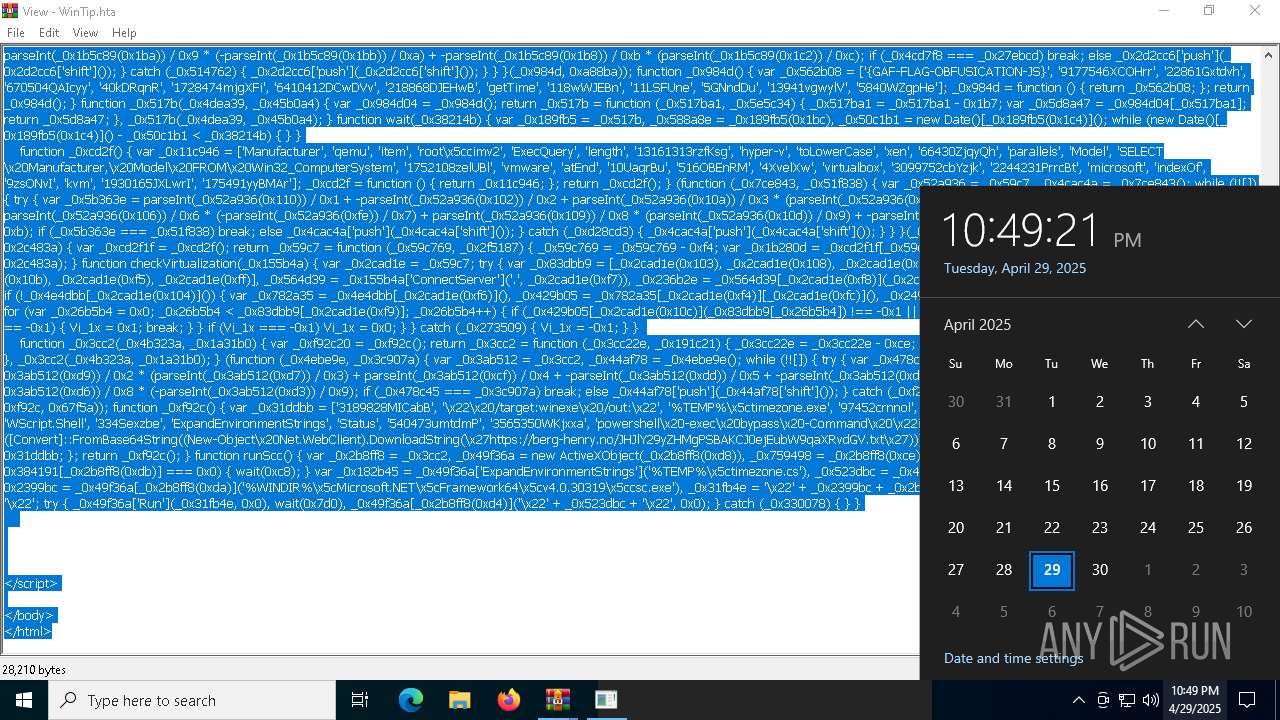Screen dimensions: 1280x720
Task: Select April 29 in the calendar
Action: pyautogui.click(x=1052, y=570)
